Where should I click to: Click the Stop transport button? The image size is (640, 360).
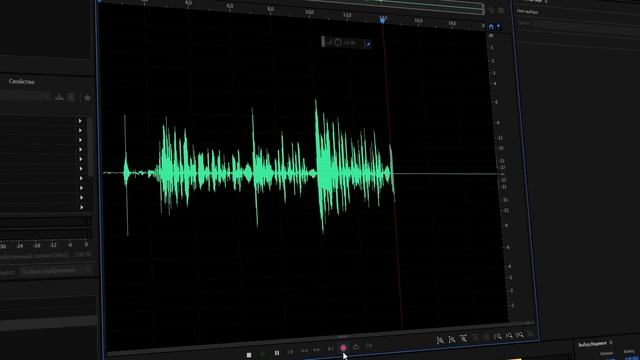point(249,355)
